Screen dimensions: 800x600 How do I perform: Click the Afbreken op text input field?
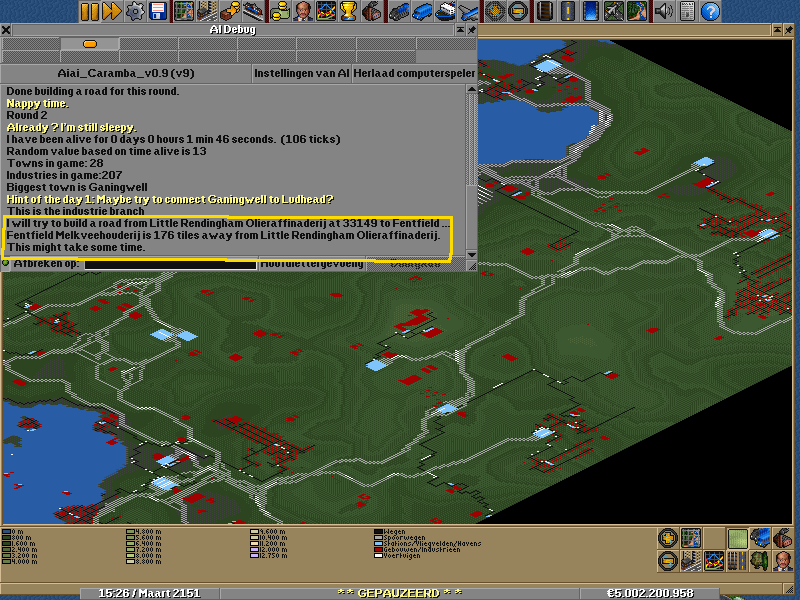(170, 264)
